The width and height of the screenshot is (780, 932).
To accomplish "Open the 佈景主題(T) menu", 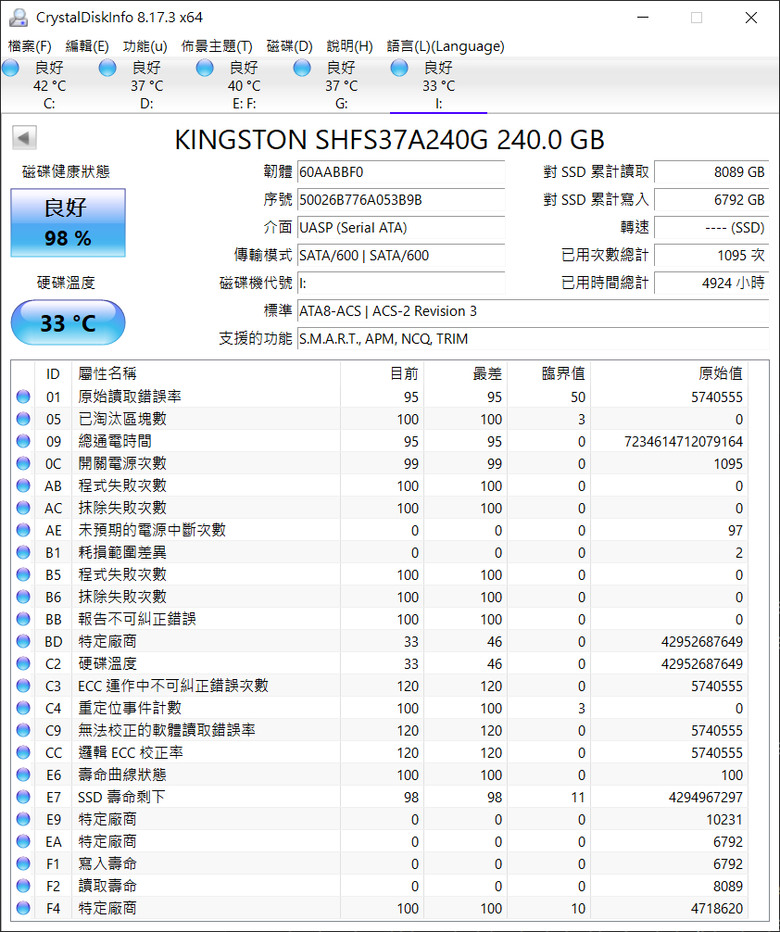I will [x=217, y=46].
